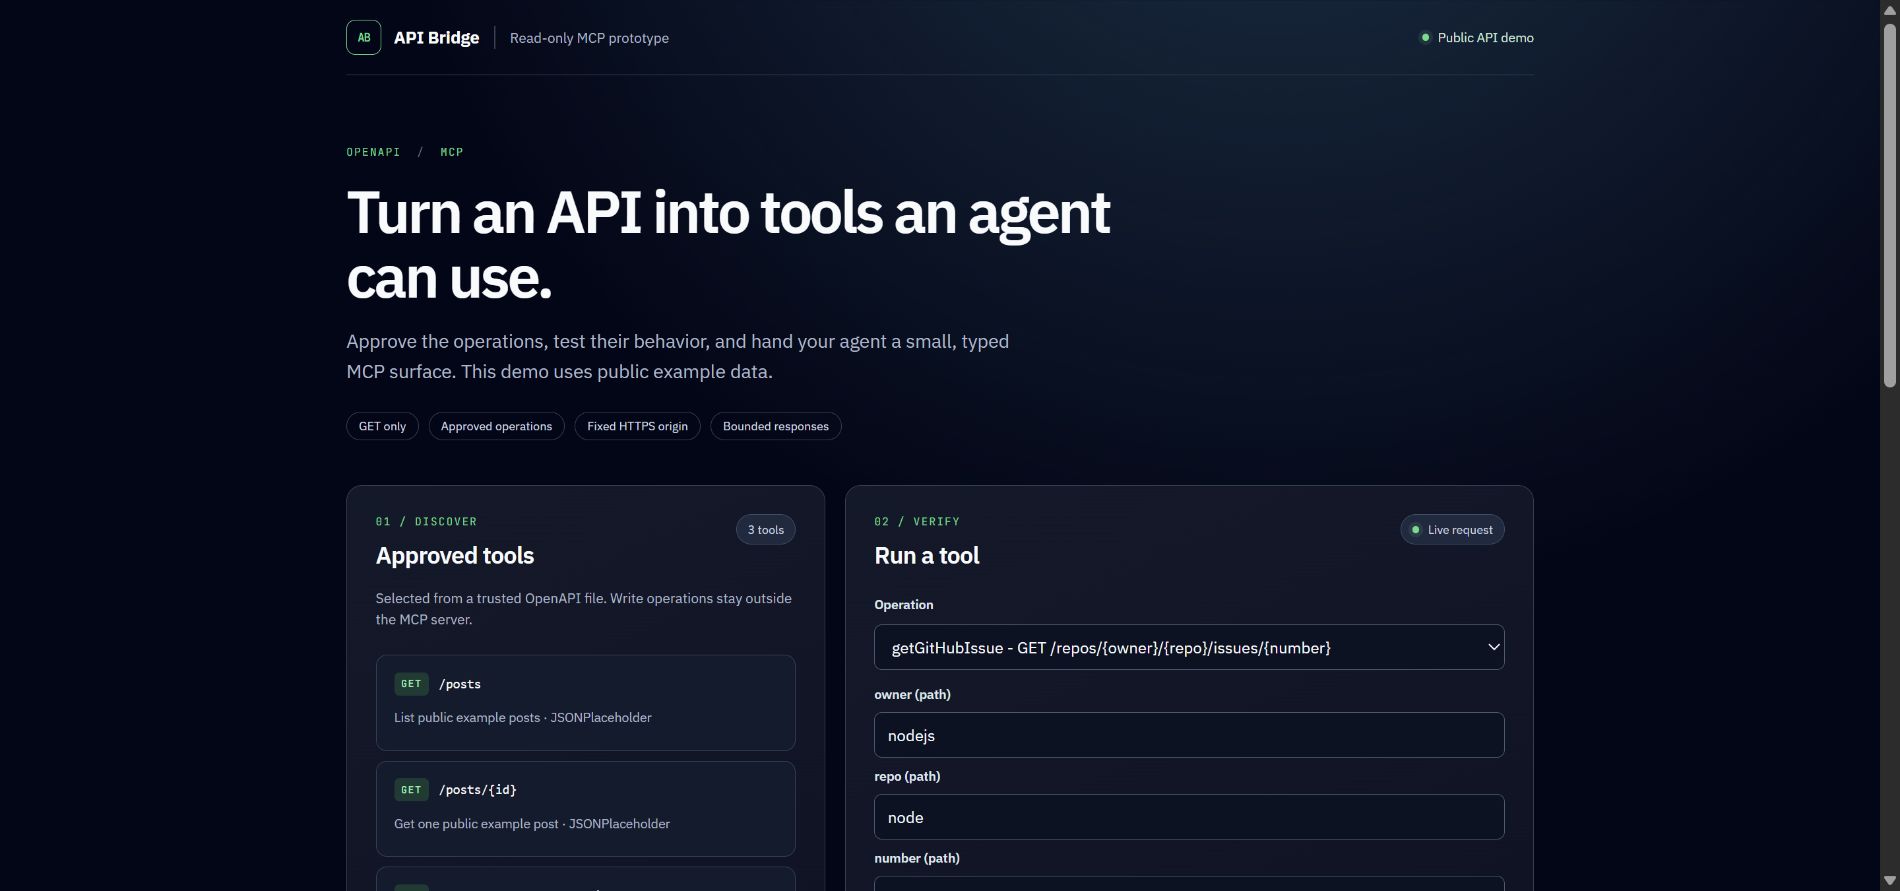
Task: Click the 'repo (path)' label
Action: tap(907, 777)
